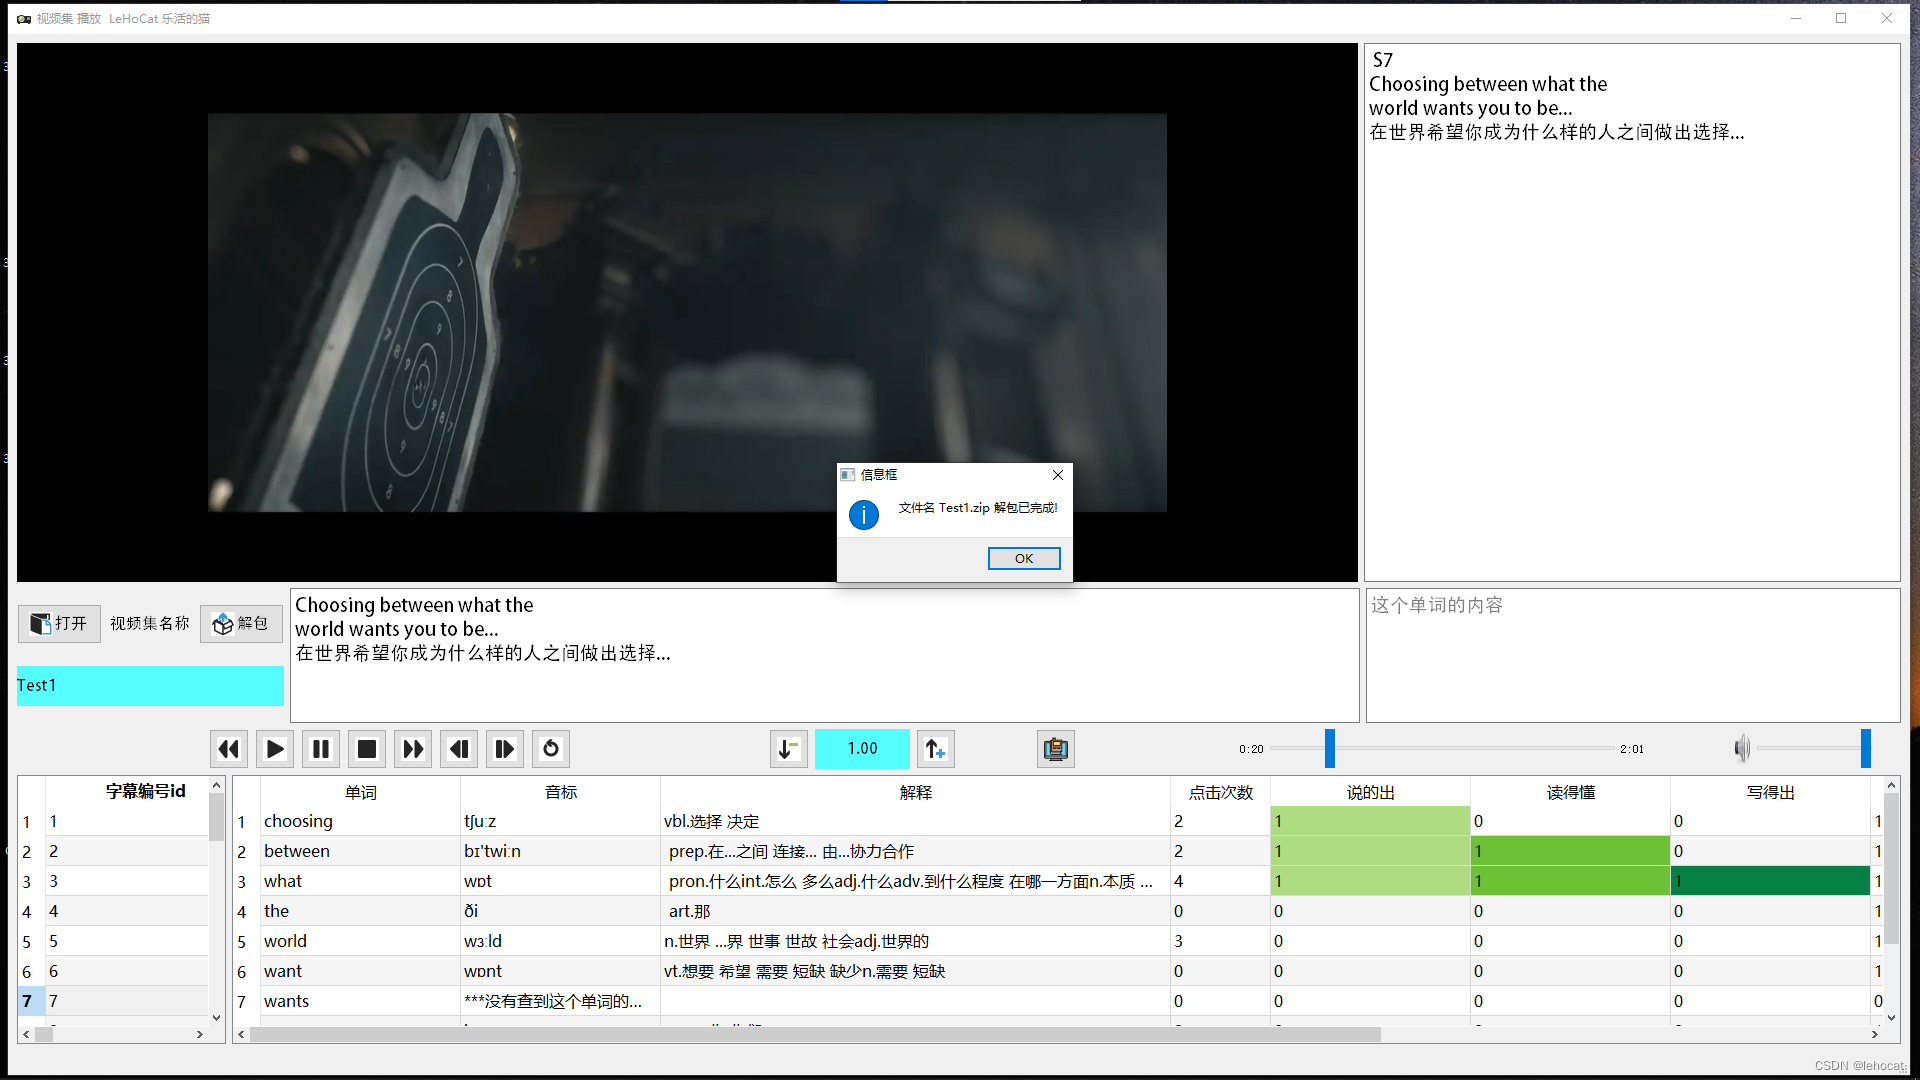Go to the previous subtitle
This screenshot has width=1920, height=1080.
[459, 749]
